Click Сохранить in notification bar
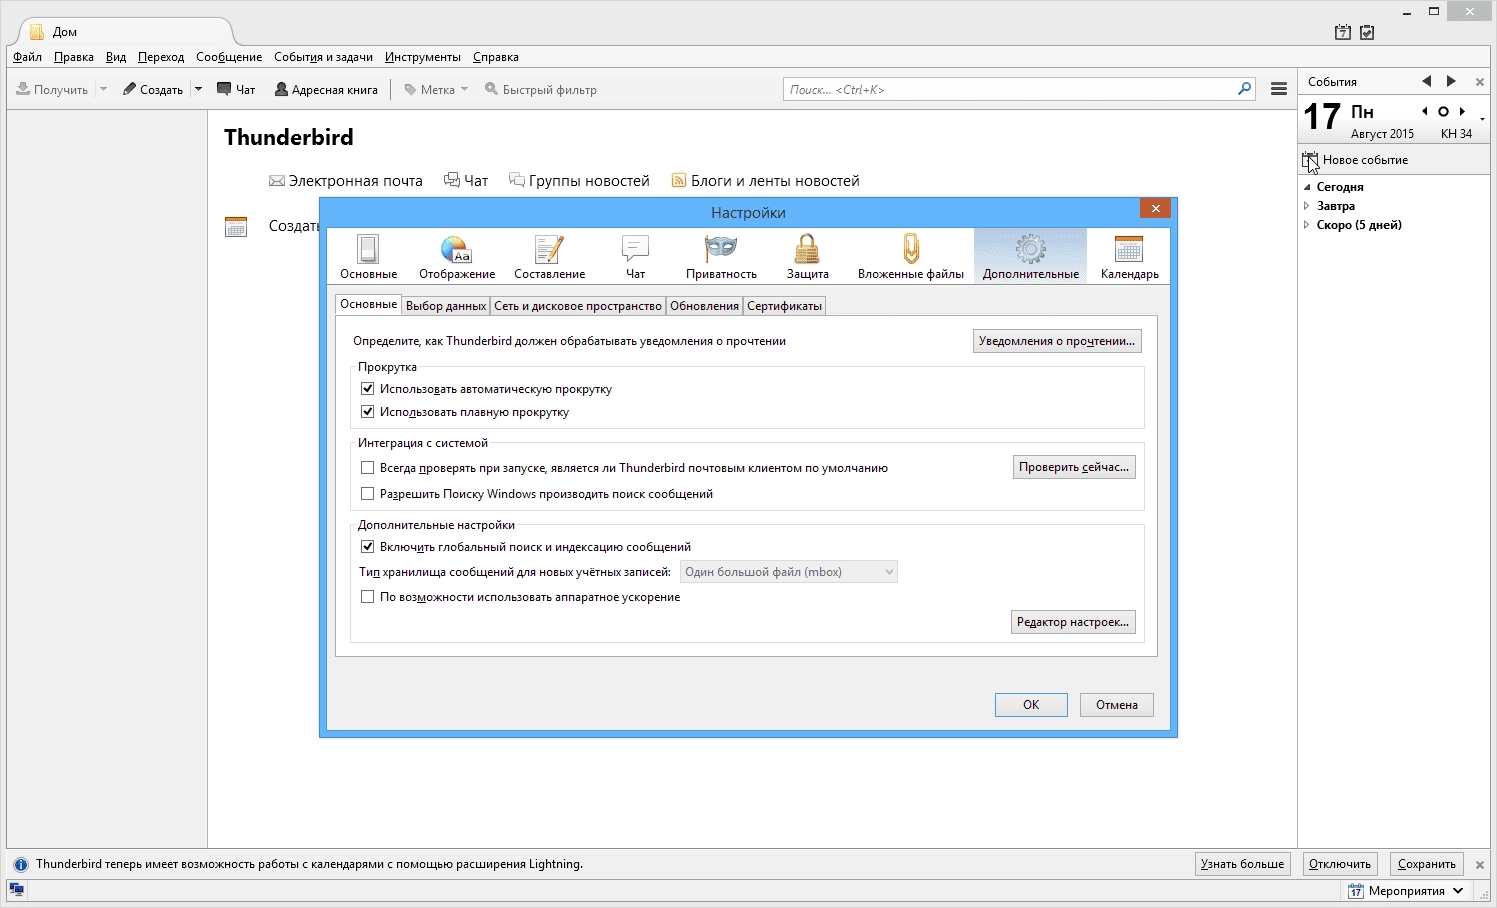Screen dimensions: 1497x908 coord(1427,864)
